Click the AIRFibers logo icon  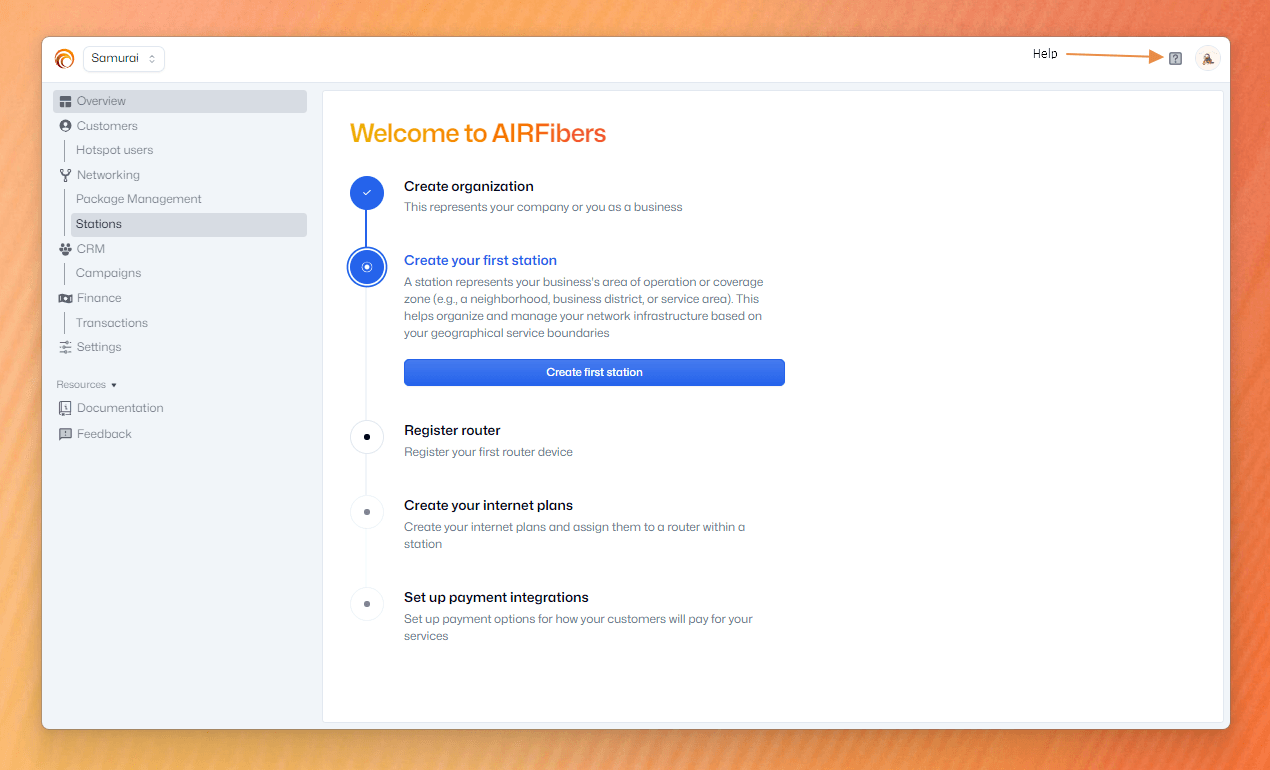(65, 59)
